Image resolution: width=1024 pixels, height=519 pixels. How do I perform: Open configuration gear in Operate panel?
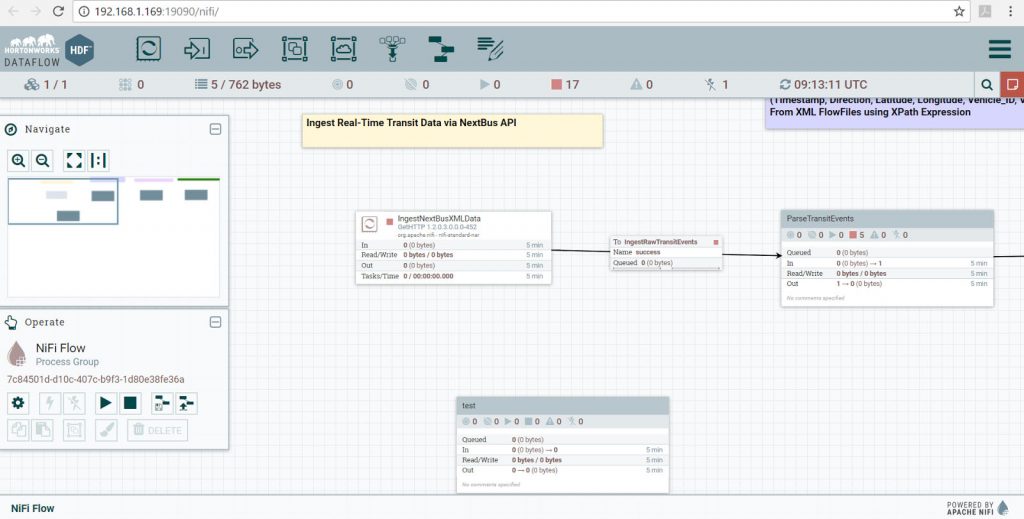pyautogui.click(x=18, y=403)
